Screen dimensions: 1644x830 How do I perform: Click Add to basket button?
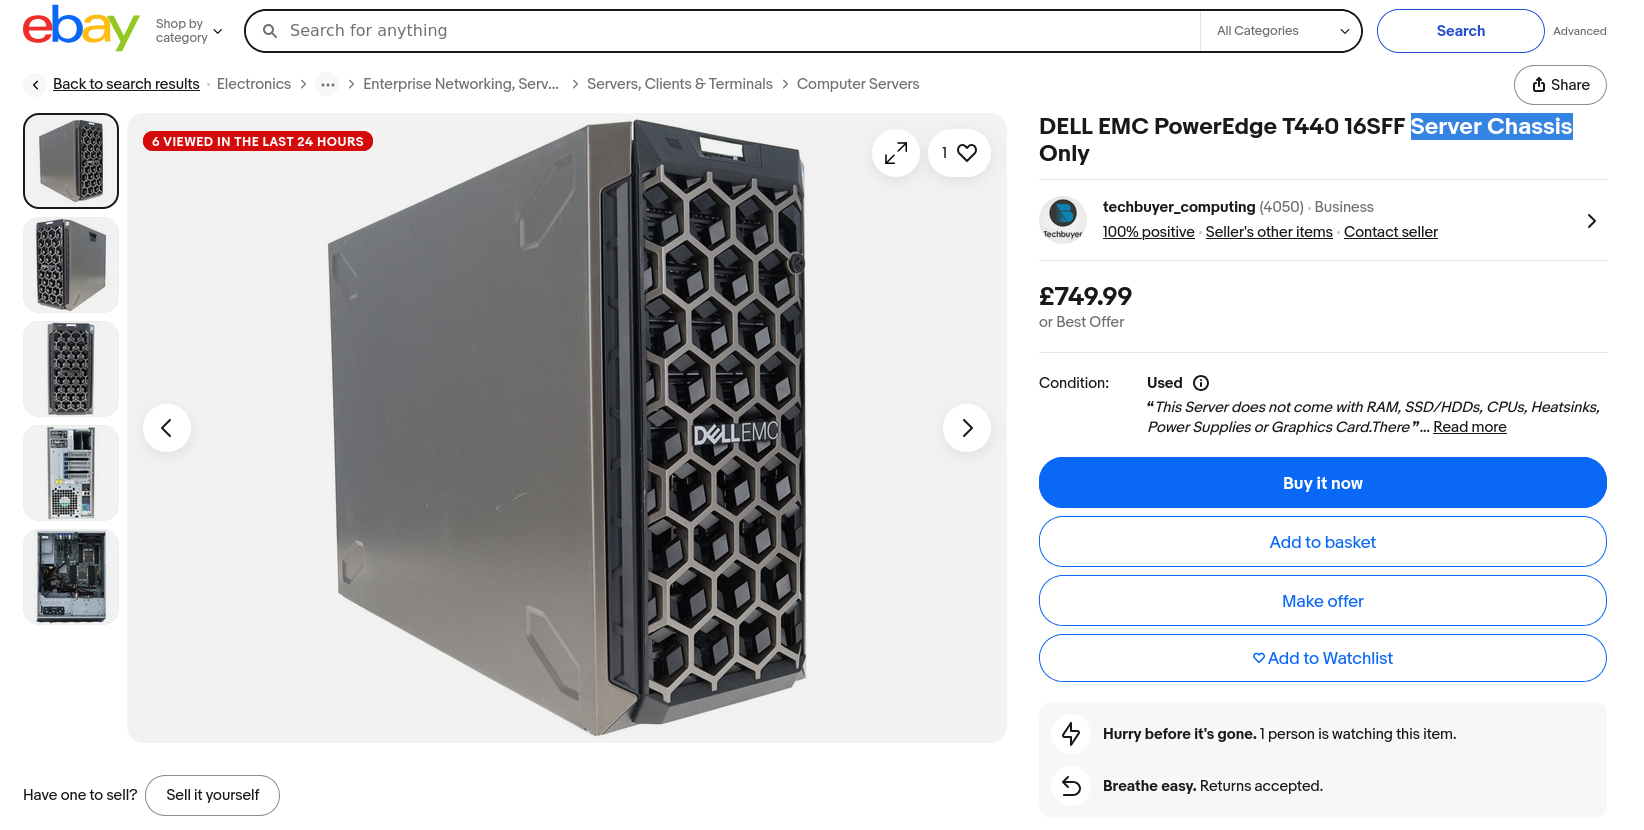pos(1323,542)
